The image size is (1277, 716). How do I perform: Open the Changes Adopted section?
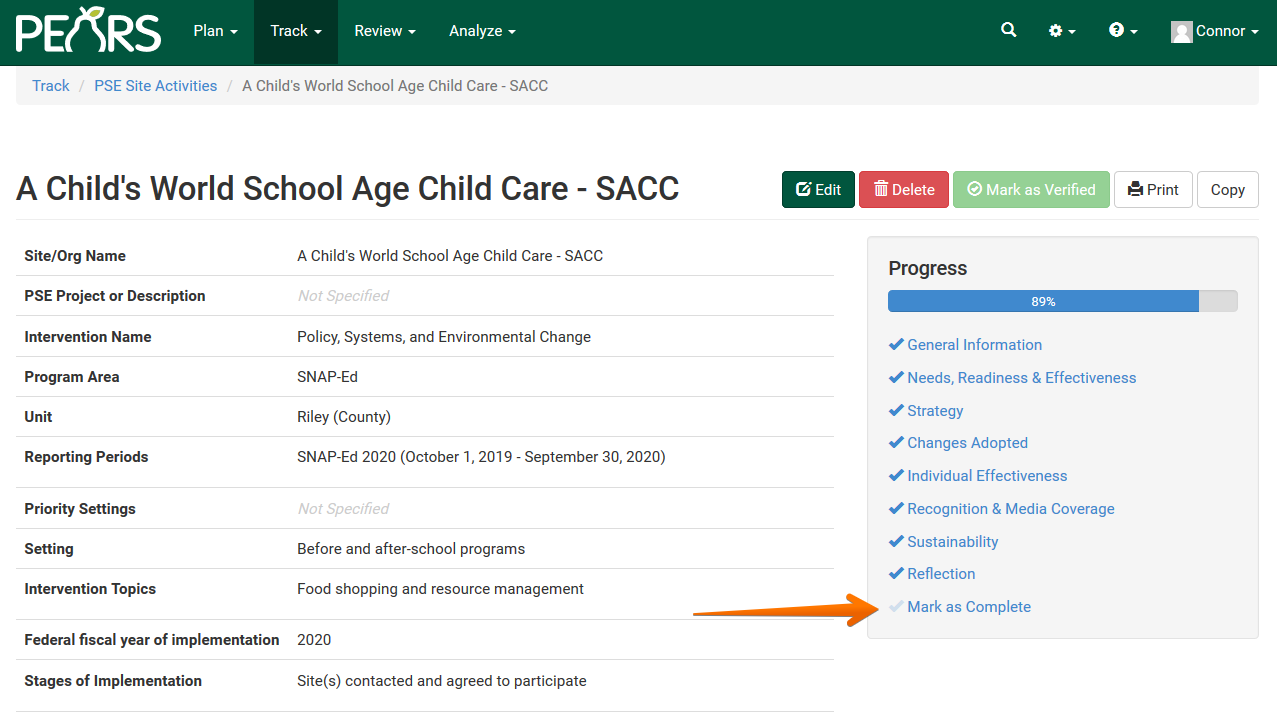click(x=967, y=443)
